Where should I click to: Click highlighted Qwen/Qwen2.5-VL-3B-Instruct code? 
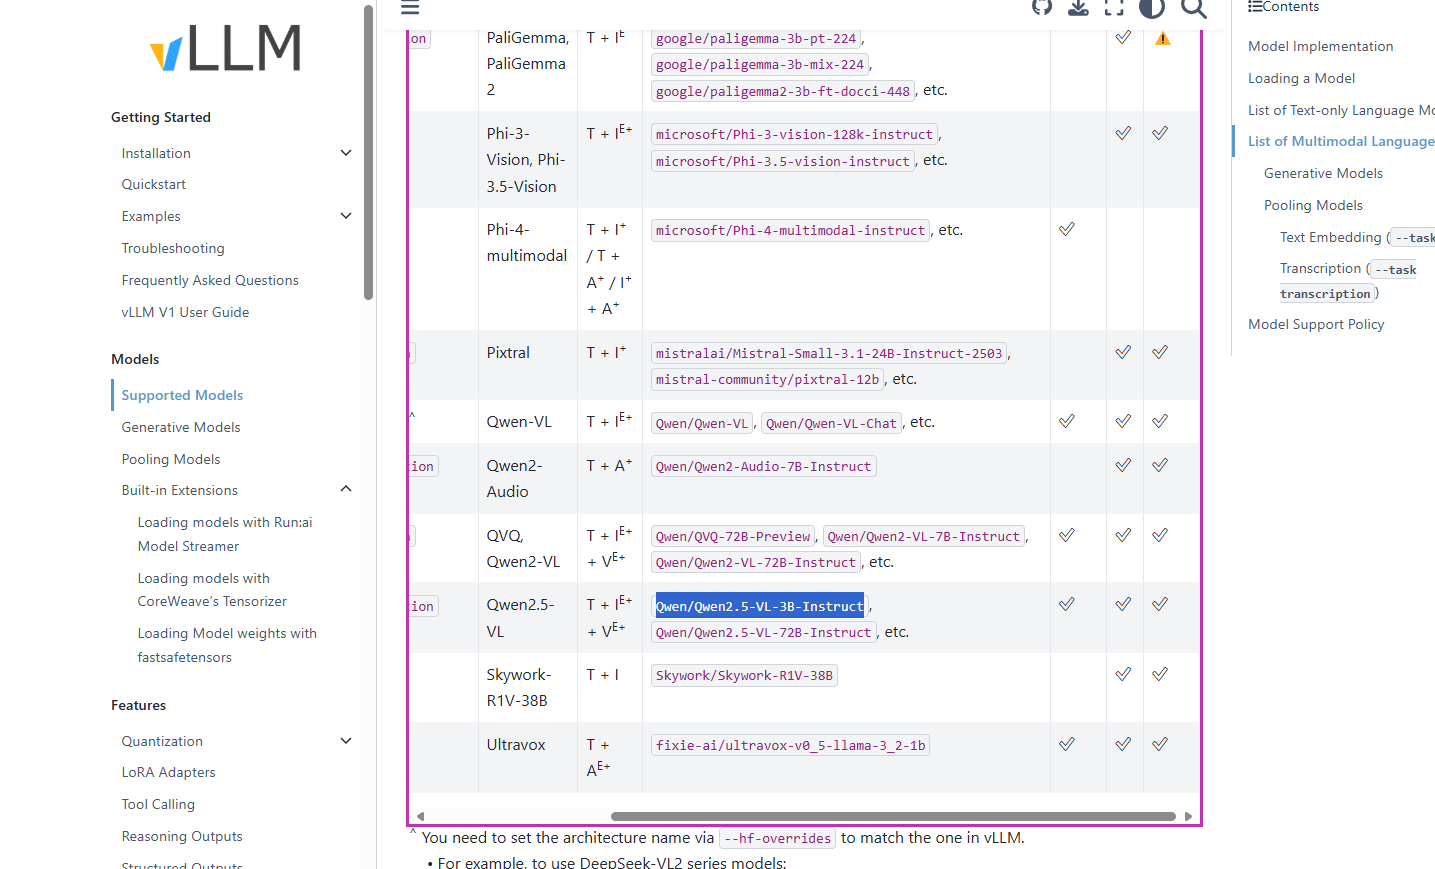pyautogui.click(x=759, y=607)
